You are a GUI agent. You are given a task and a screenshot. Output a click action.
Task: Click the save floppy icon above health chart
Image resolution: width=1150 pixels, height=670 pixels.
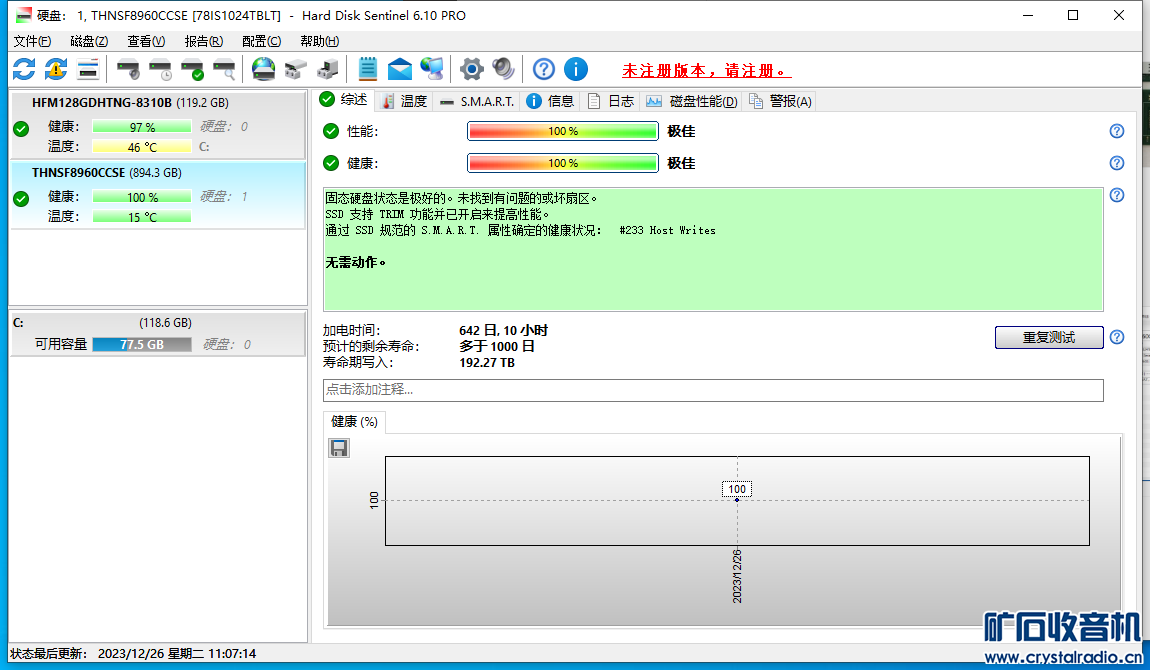click(x=339, y=448)
